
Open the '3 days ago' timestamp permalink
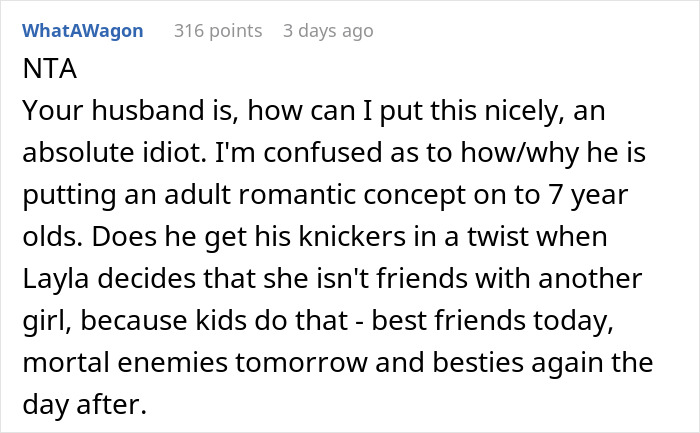327,30
